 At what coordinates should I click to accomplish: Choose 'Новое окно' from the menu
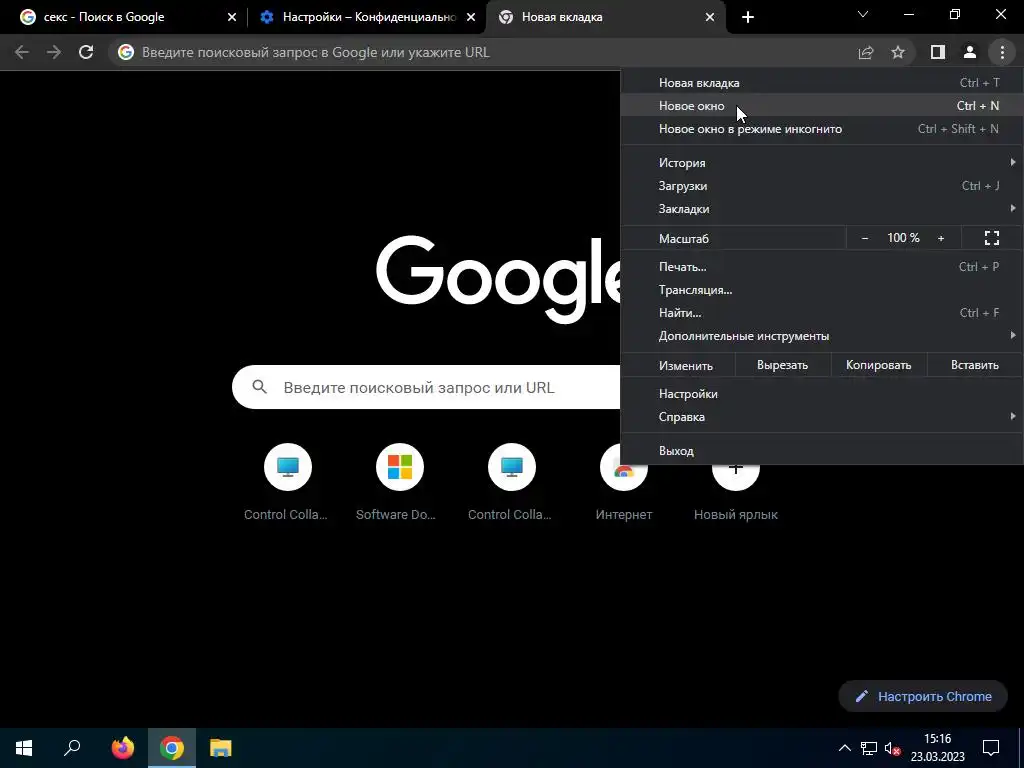pos(822,106)
